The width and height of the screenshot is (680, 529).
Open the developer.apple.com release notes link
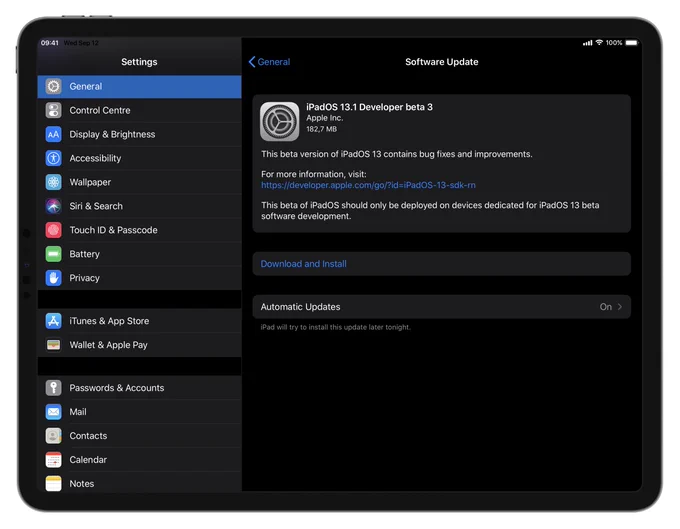(x=368, y=185)
